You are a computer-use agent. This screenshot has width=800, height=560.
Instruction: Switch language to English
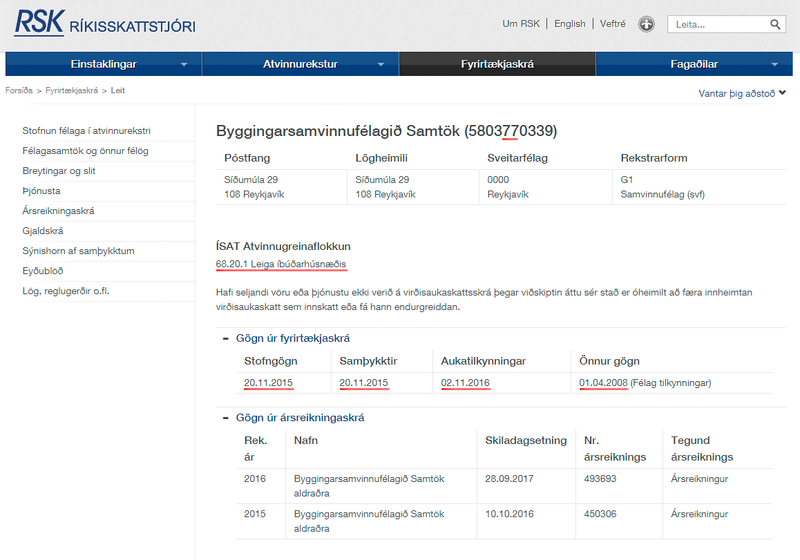(569, 24)
